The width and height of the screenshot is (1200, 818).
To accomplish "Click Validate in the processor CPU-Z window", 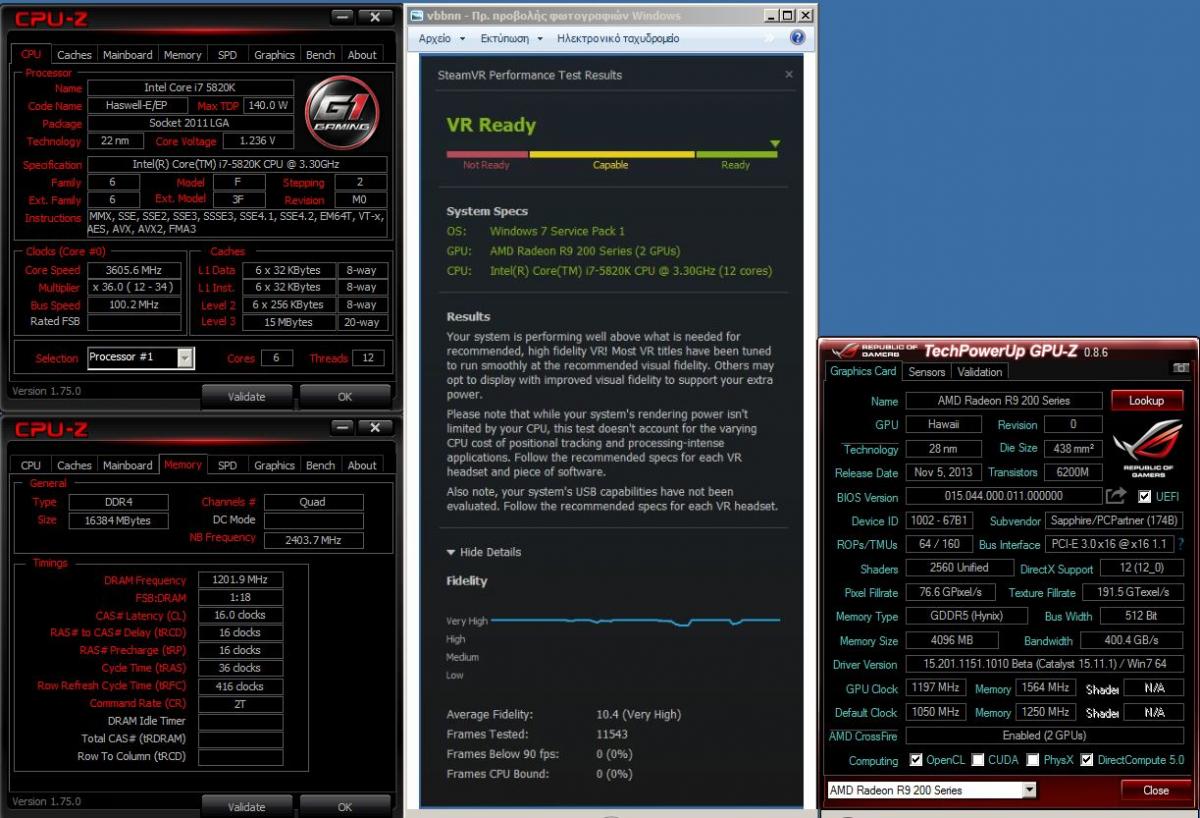I will coord(246,396).
